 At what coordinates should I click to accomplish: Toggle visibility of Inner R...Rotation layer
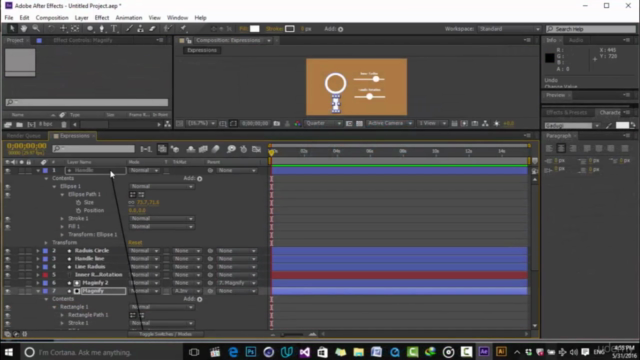pyautogui.click(x=7, y=275)
